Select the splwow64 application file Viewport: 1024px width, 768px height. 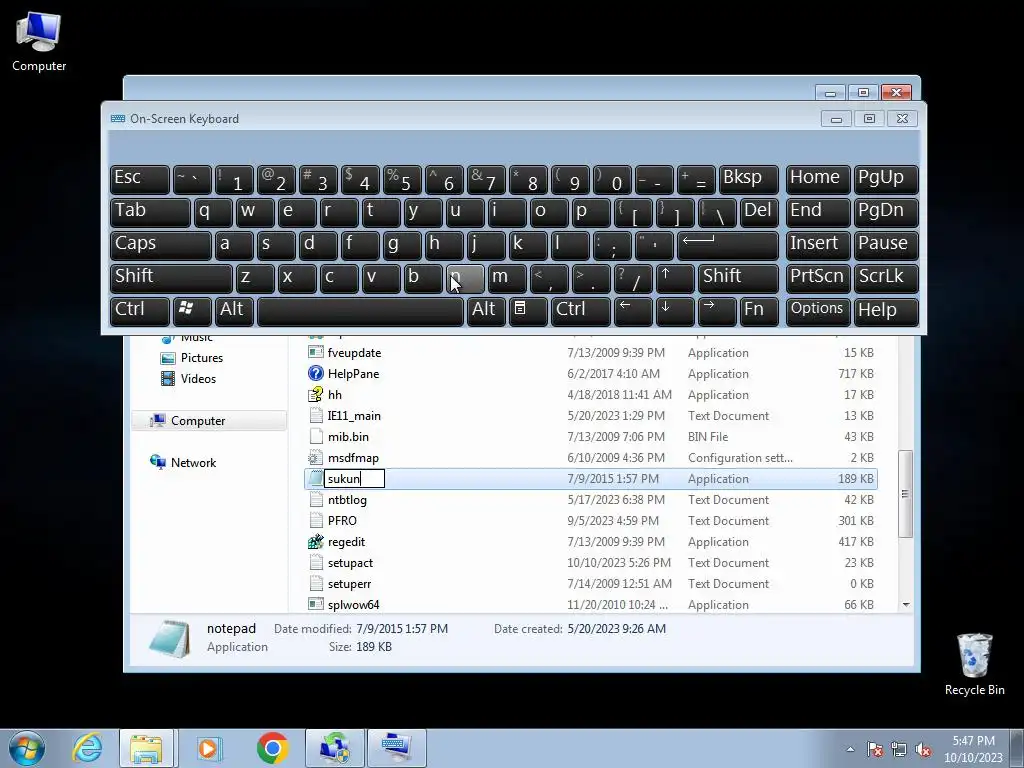[x=353, y=605]
